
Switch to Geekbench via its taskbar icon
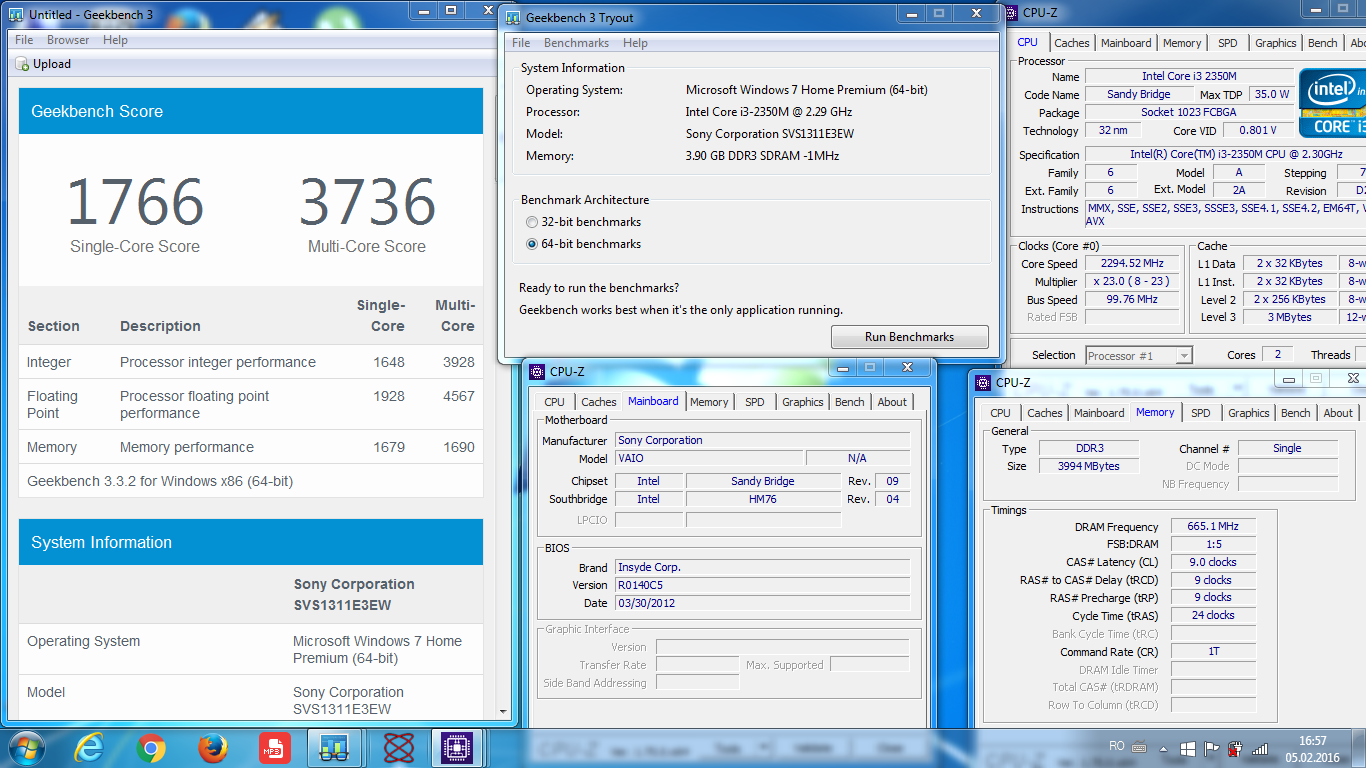tap(334, 748)
